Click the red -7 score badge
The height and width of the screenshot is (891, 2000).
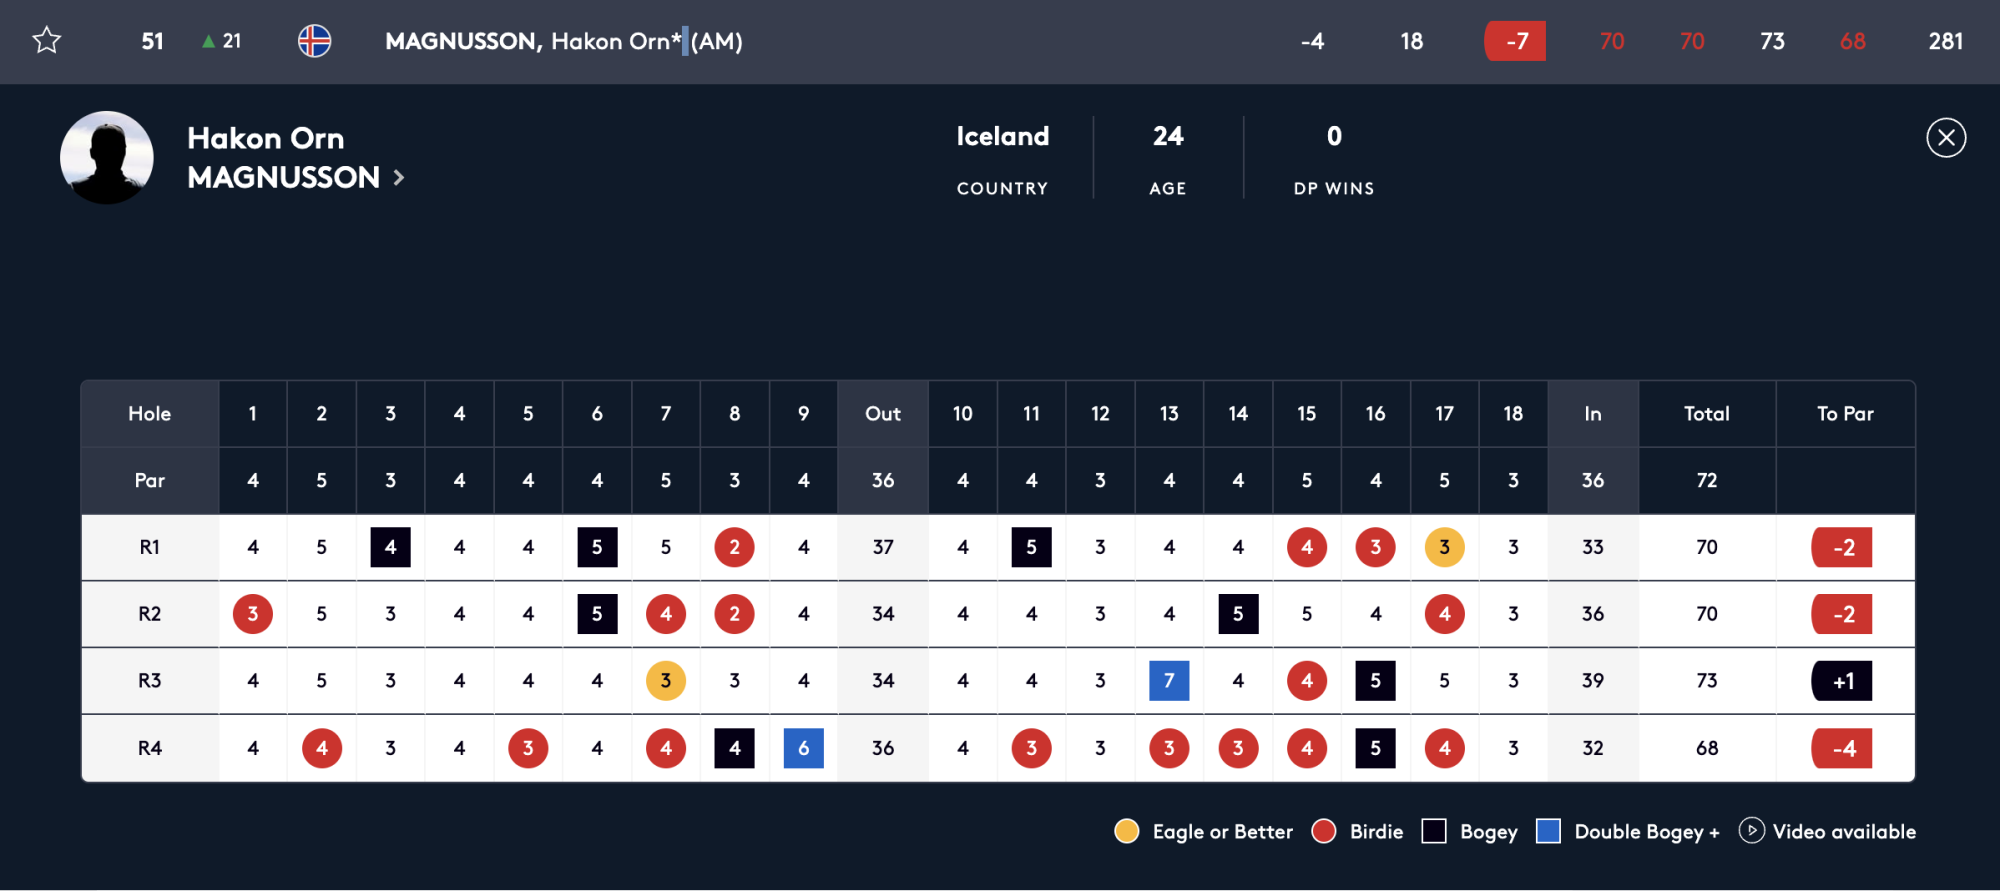click(x=1515, y=41)
